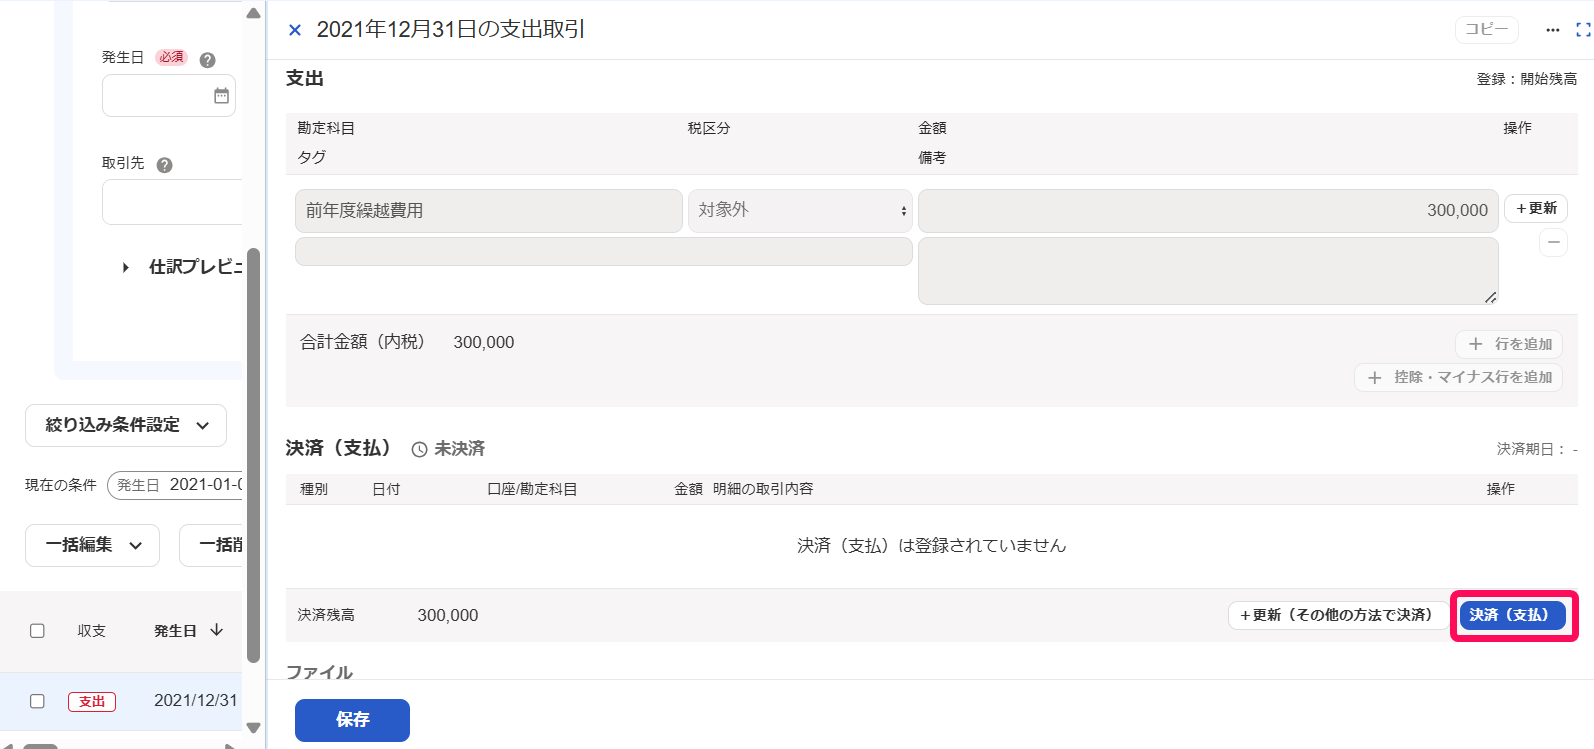Viewport: 1594px width, 749px height.
Task: Click the 収支 column header
Action: click(x=92, y=631)
